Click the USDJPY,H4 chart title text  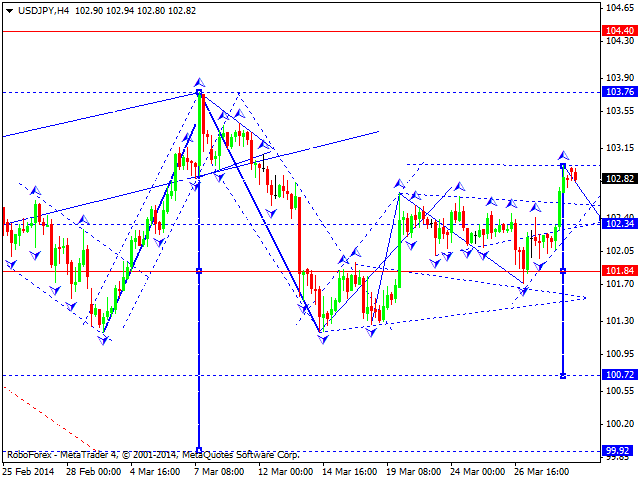tap(37, 8)
